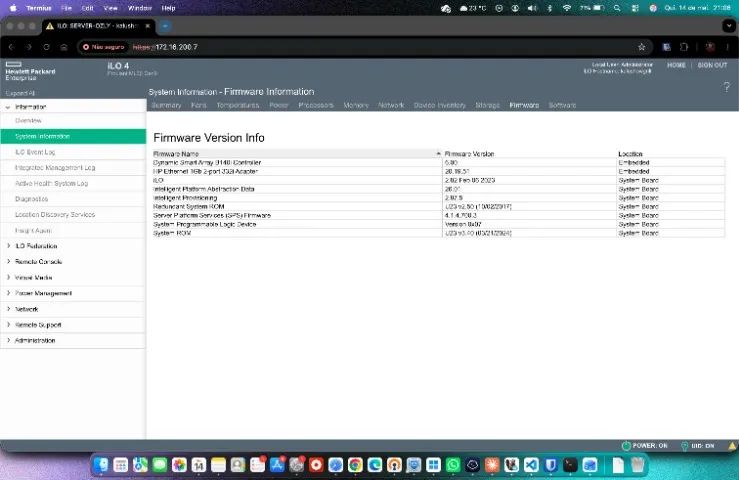Expand the iLO Federation section

point(8,246)
